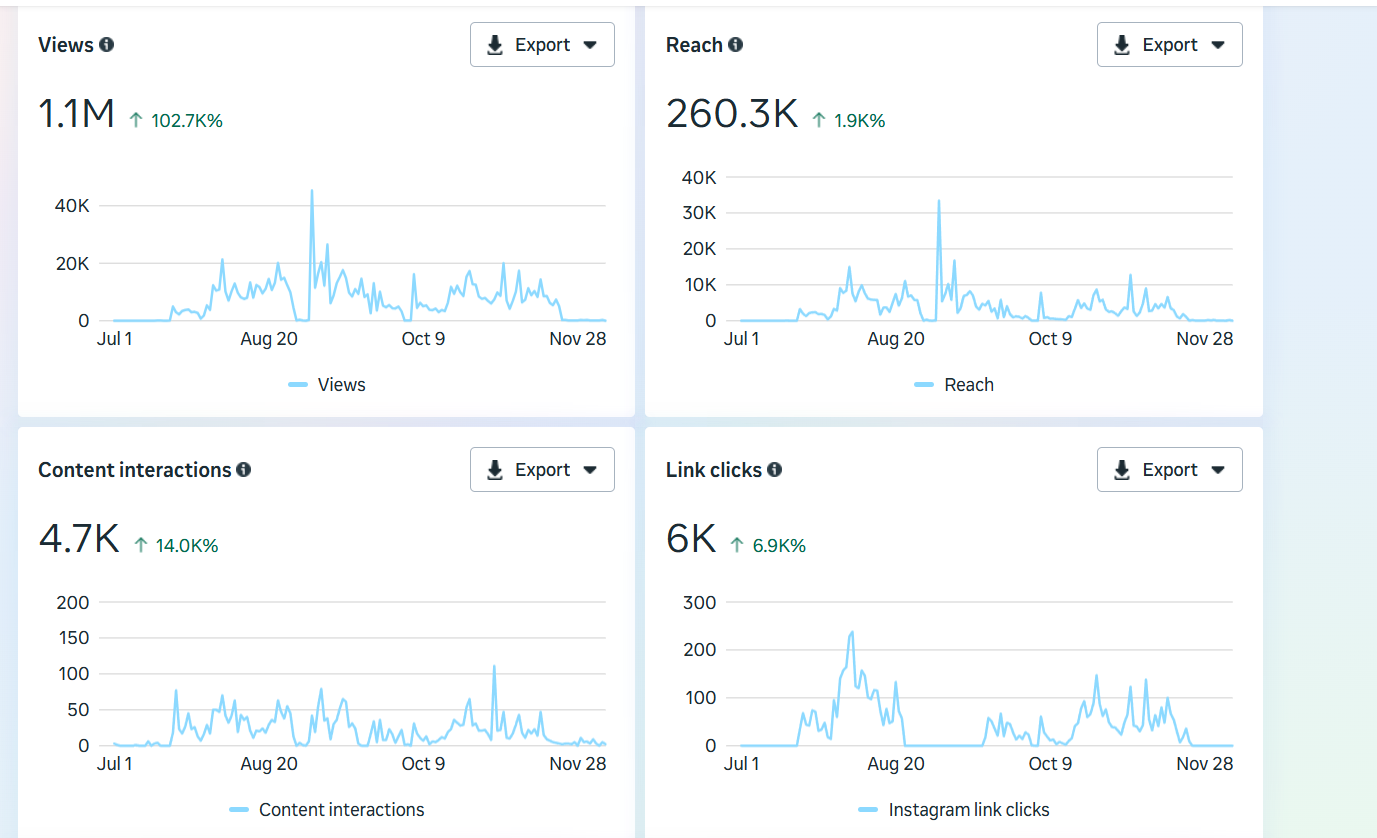
Task: Click the blue Content interactions legend swatch
Action: coord(239,810)
